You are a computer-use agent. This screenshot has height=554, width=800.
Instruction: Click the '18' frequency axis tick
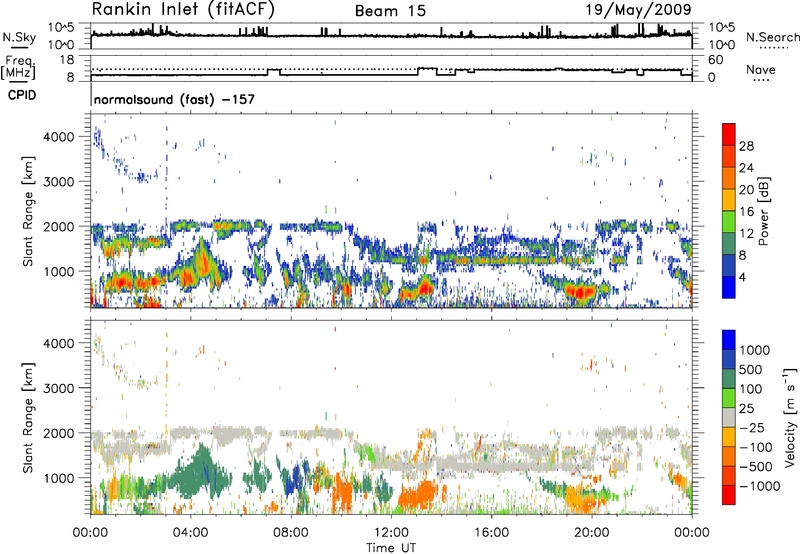[67, 60]
